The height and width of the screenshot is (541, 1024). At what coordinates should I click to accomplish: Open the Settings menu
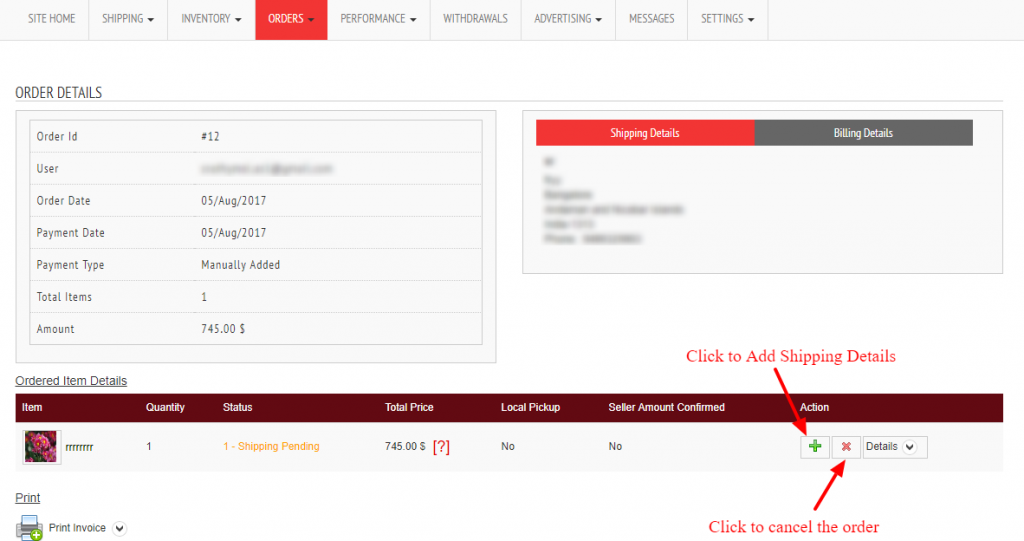pyautogui.click(x=728, y=19)
